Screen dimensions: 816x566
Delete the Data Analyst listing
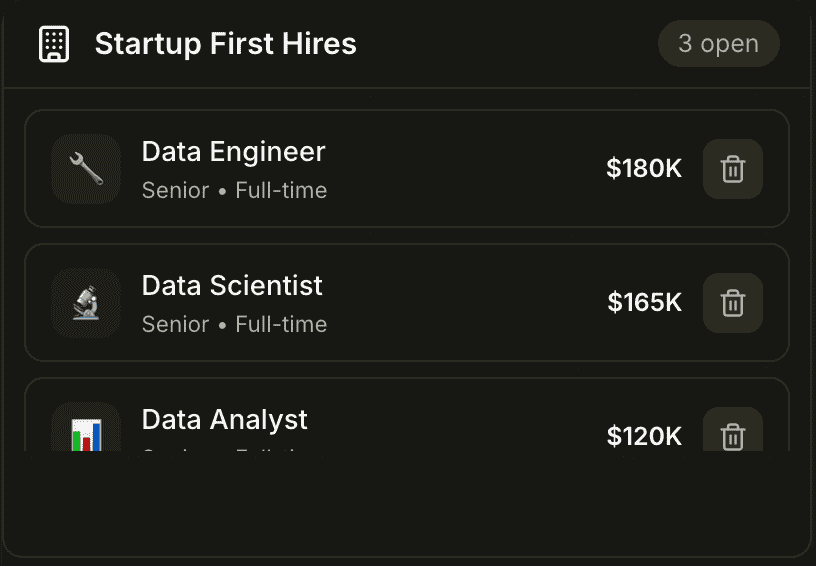[x=733, y=436]
